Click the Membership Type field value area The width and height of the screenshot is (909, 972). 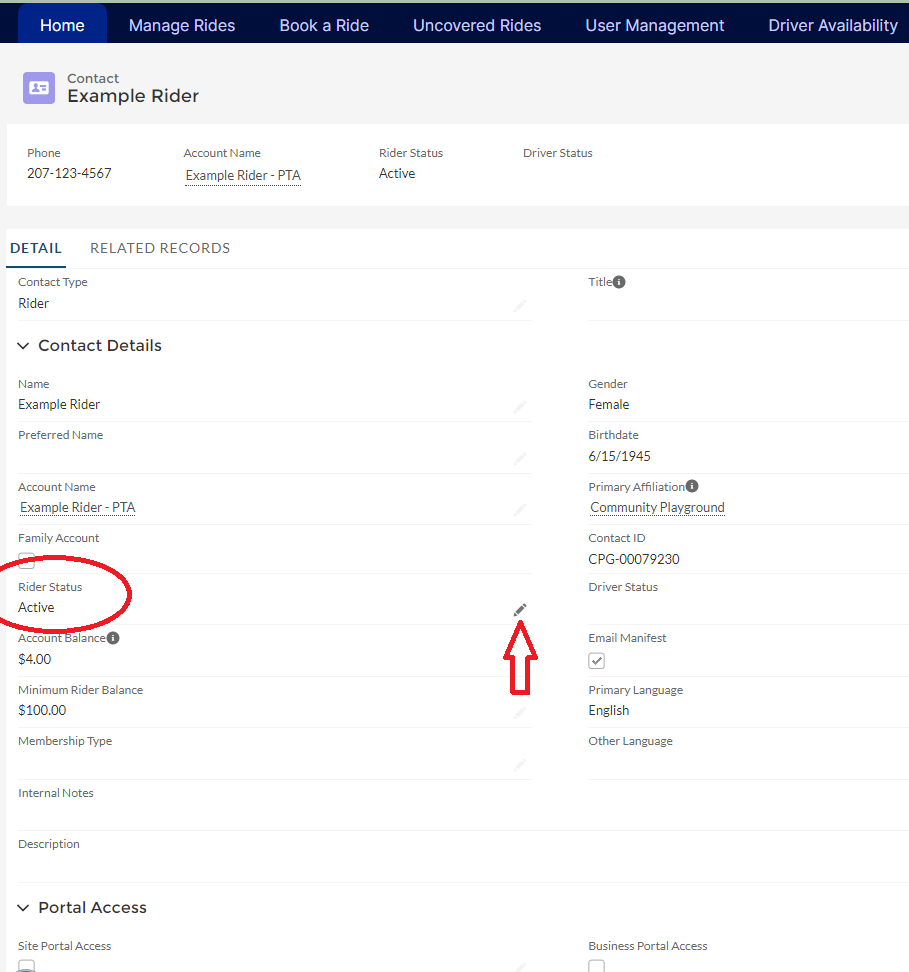pos(260,763)
